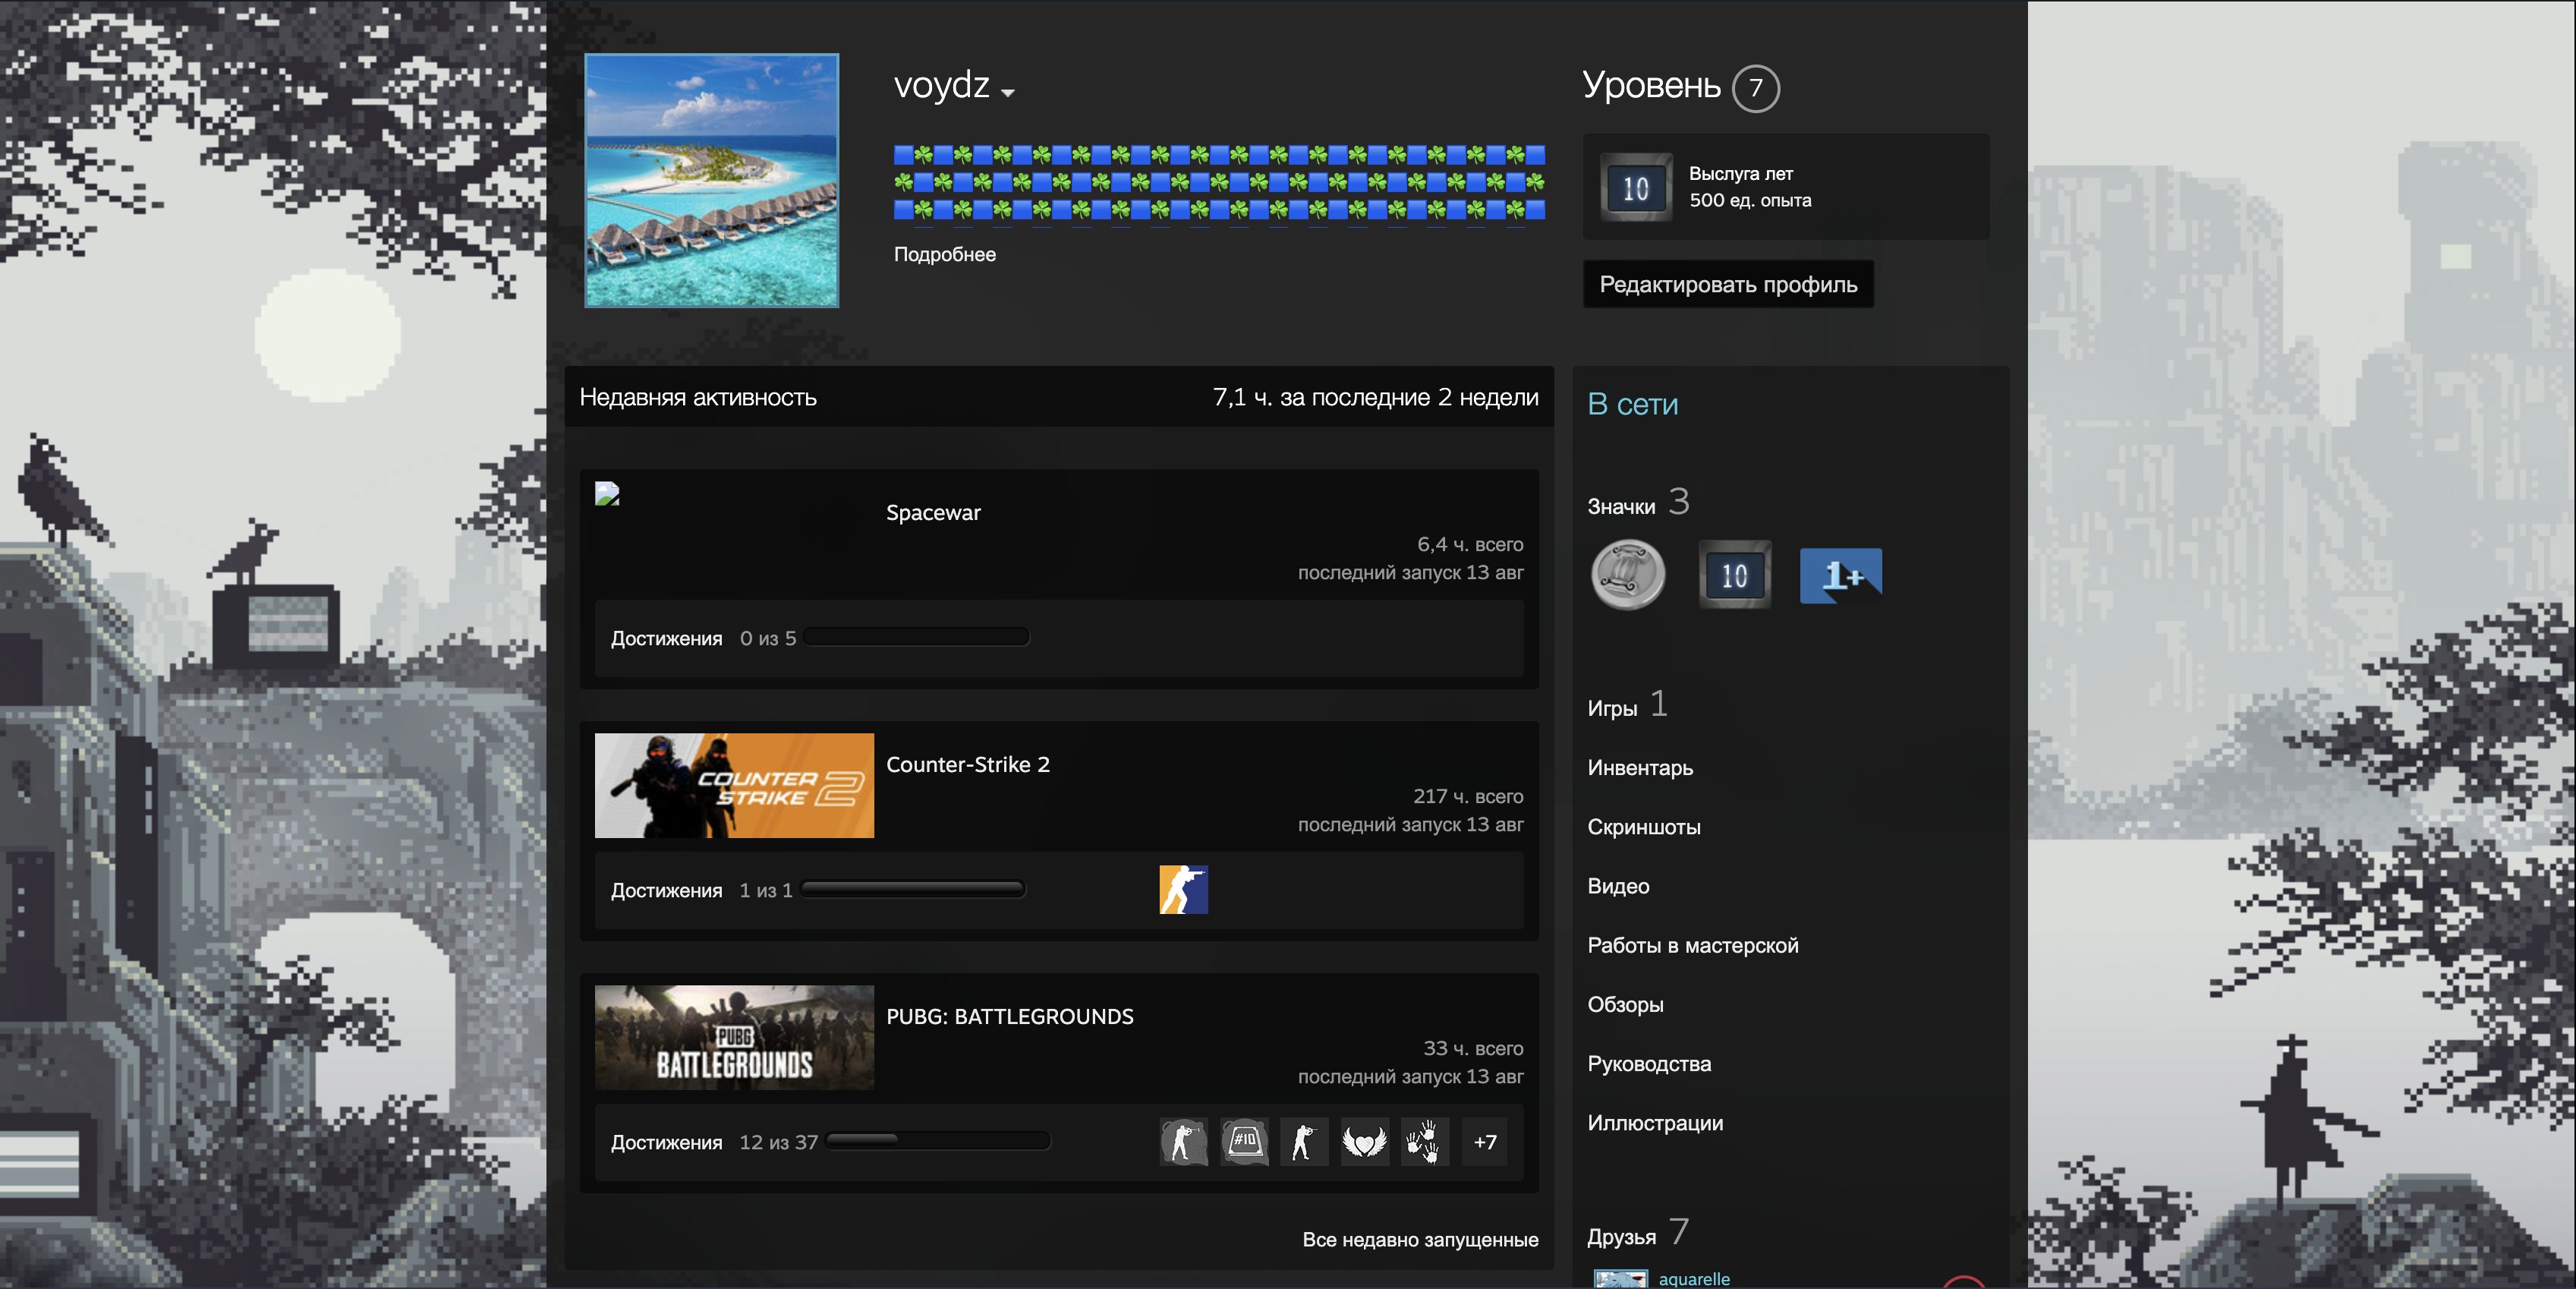Click the PUBG achievements progress bar
2576x1289 pixels.
[938, 1141]
